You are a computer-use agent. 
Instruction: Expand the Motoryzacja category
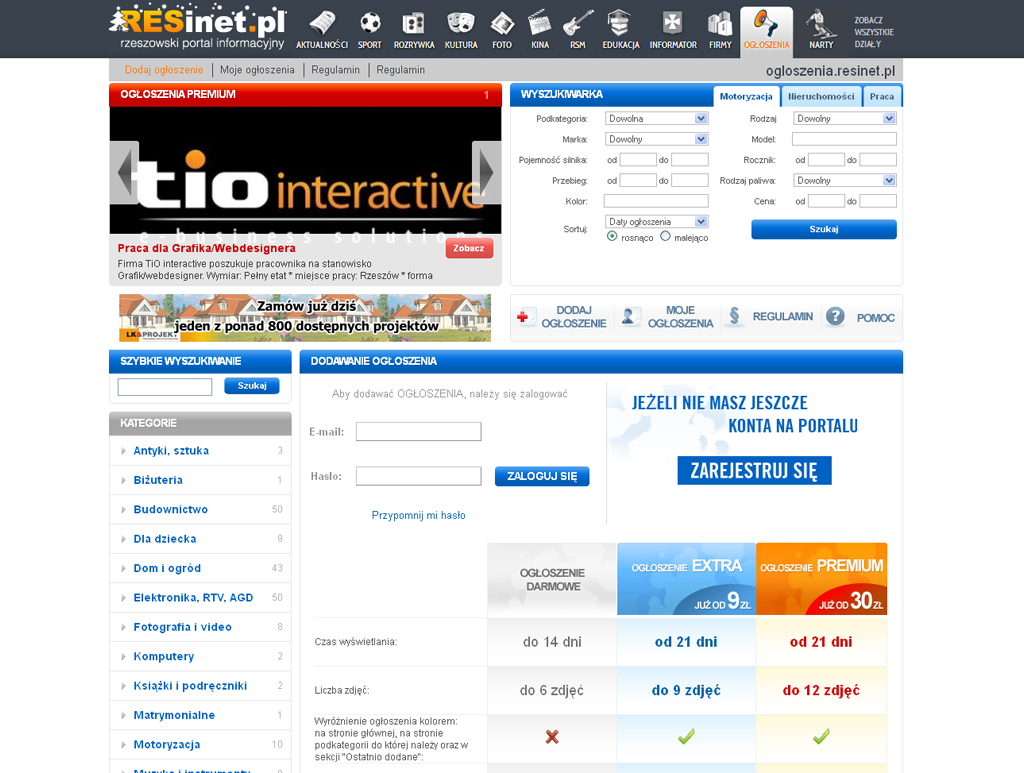tap(123, 744)
